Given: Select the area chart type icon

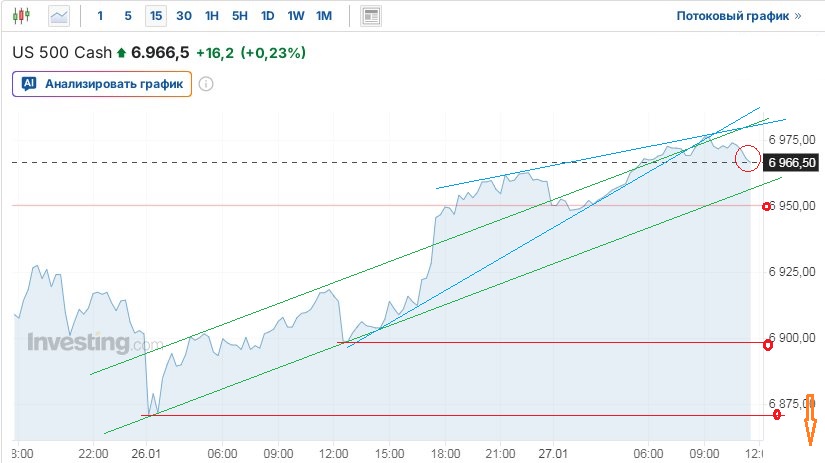Looking at the screenshot, I should [x=60, y=16].
